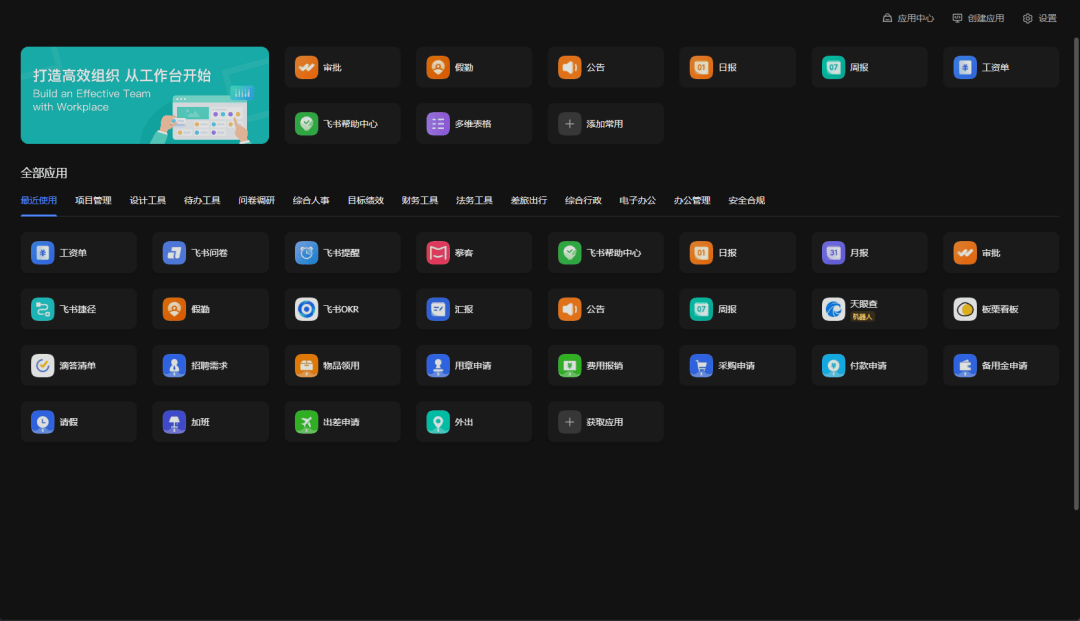Open the 月报 app
The image size is (1080, 621).
point(869,253)
